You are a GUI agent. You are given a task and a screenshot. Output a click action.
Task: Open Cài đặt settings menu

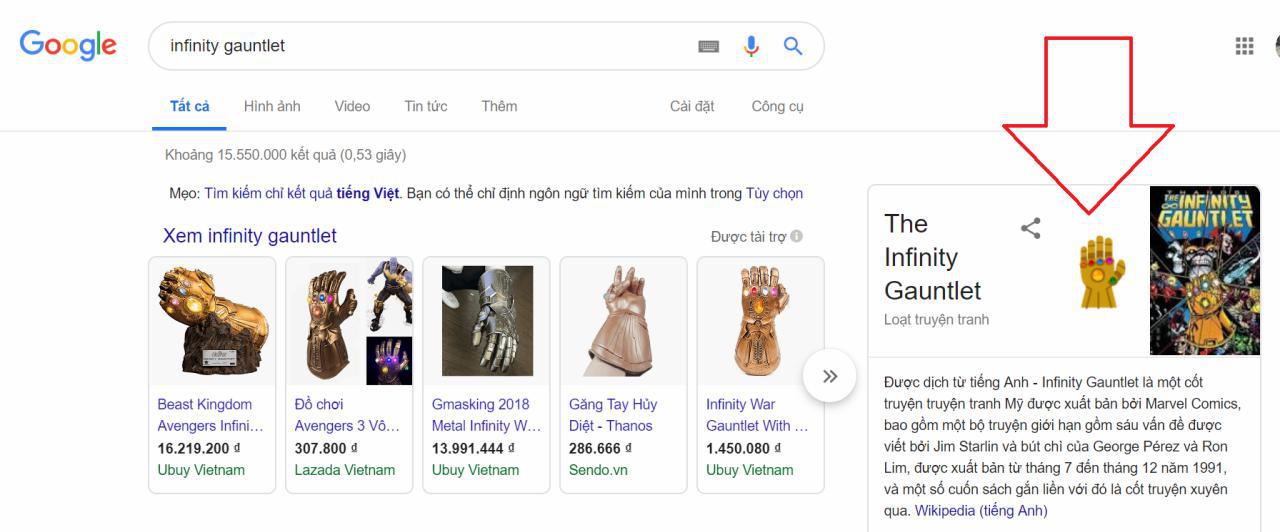point(692,106)
